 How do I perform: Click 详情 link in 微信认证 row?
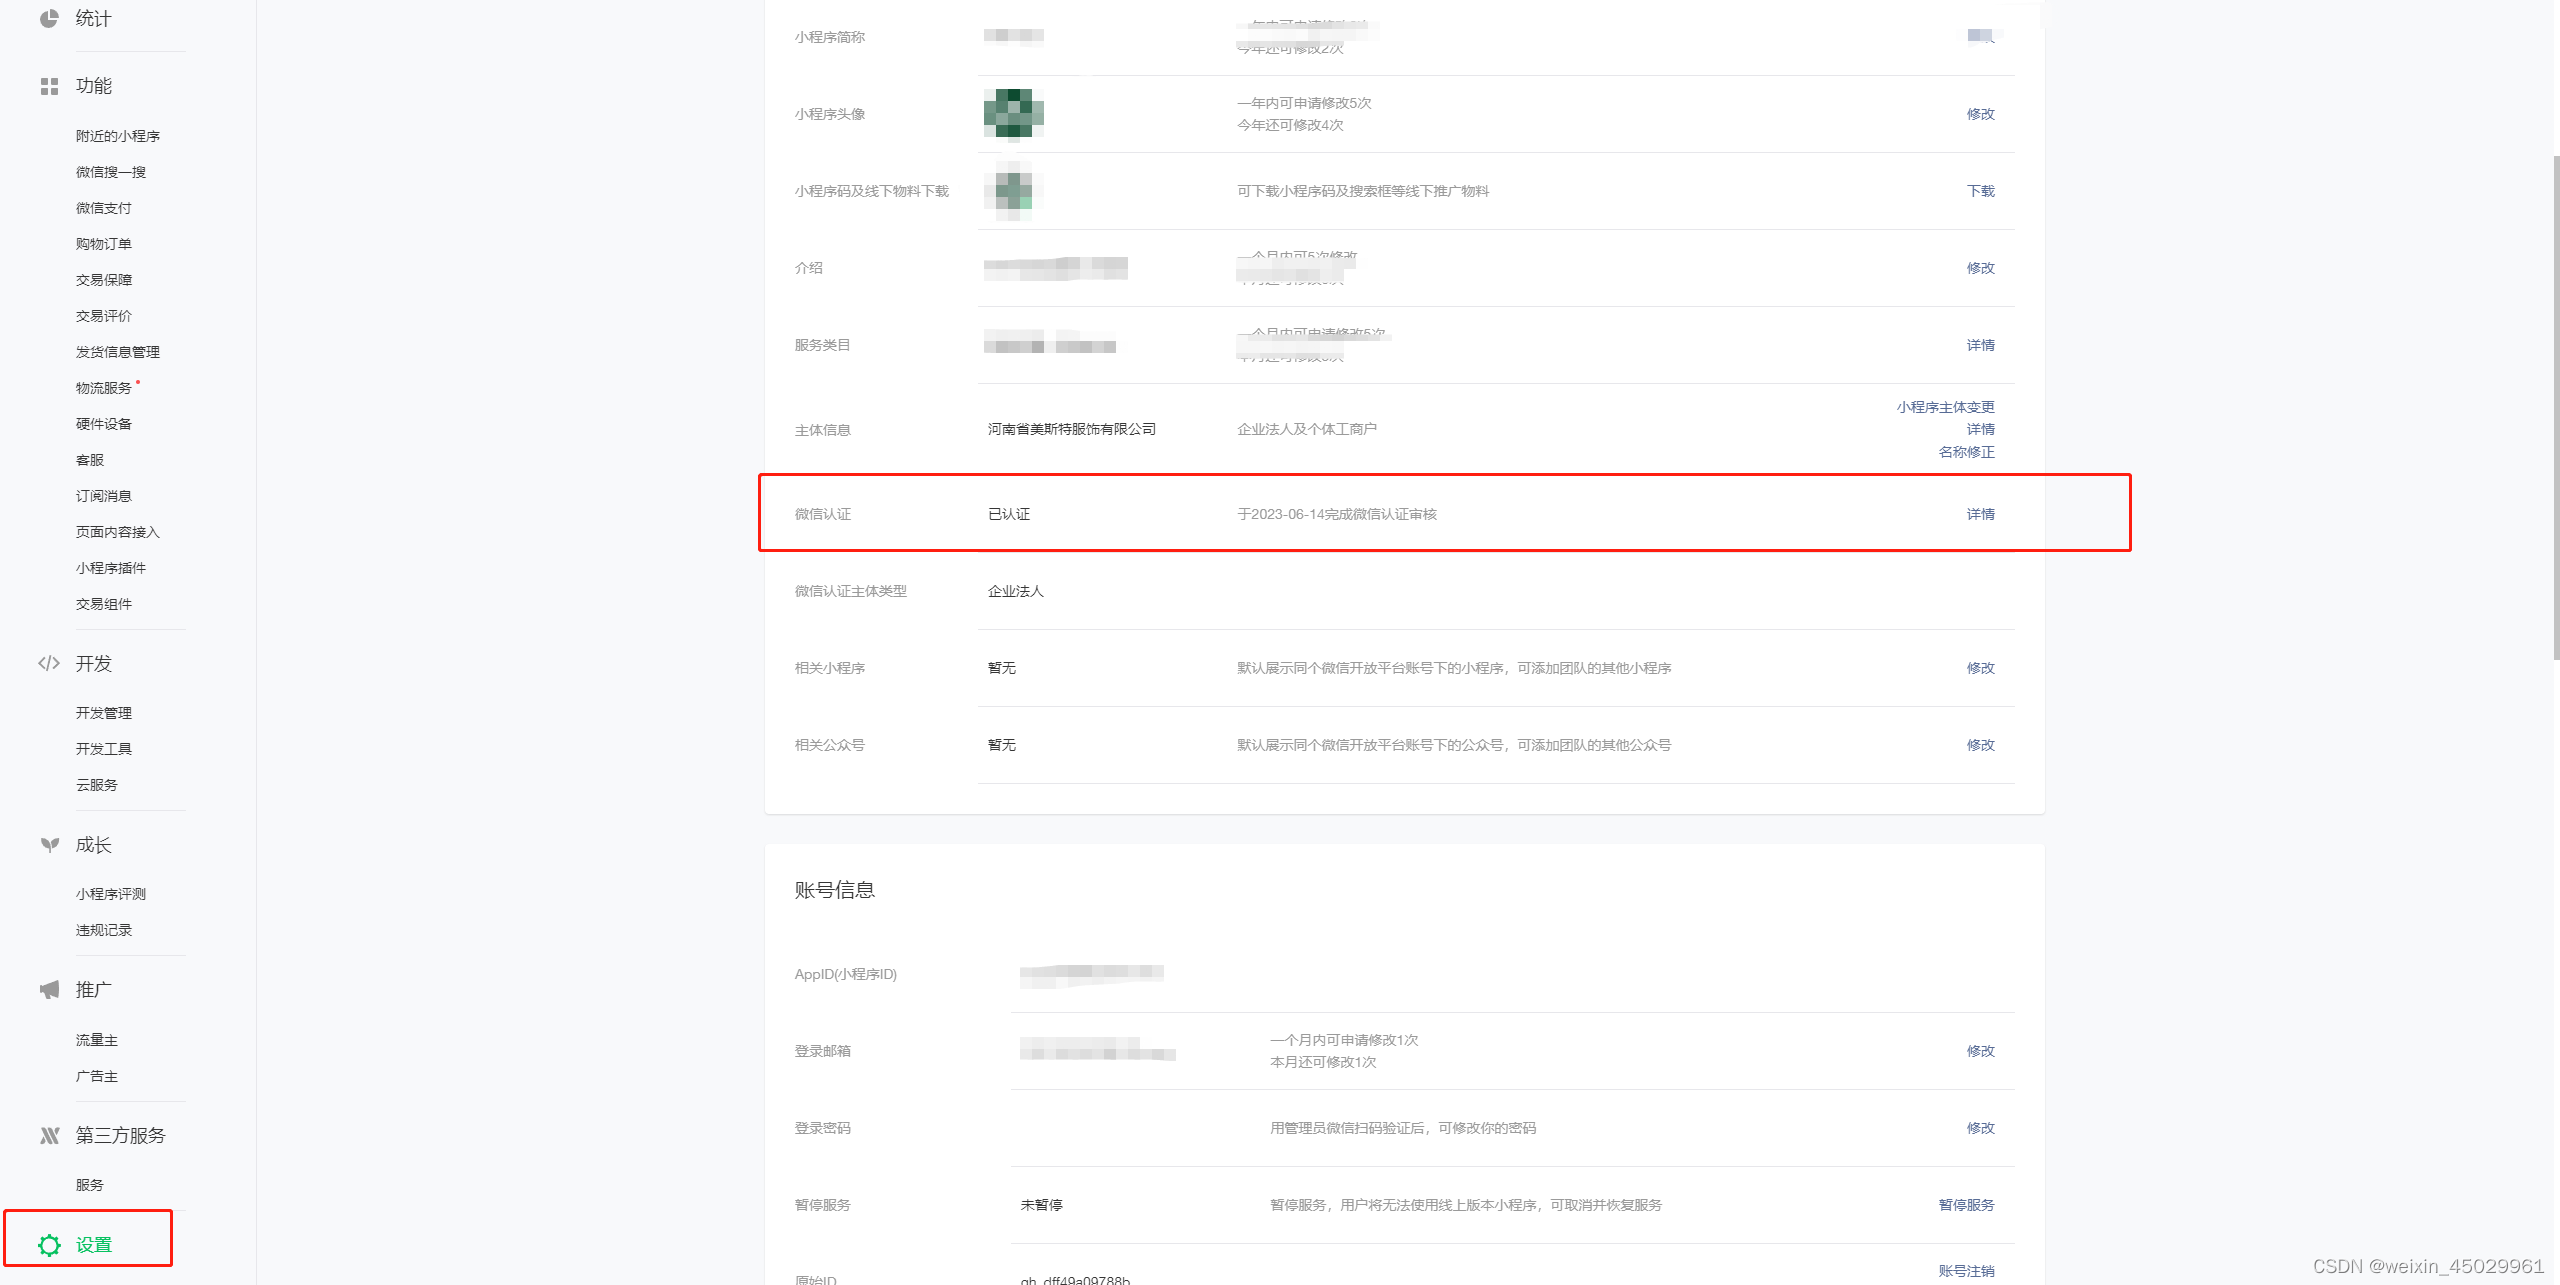click(1980, 514)
